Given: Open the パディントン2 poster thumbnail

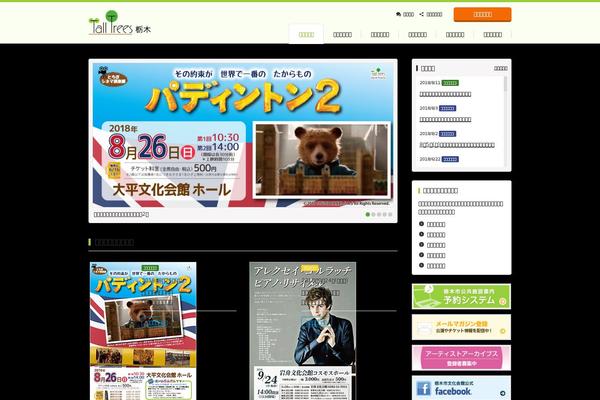Looking at the screenshot, I should coord(143,331).
